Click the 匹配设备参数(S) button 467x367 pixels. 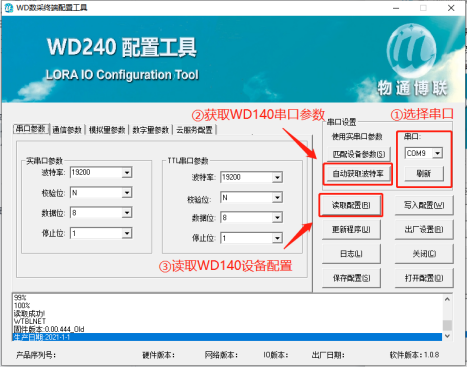[x=359, y=154]
